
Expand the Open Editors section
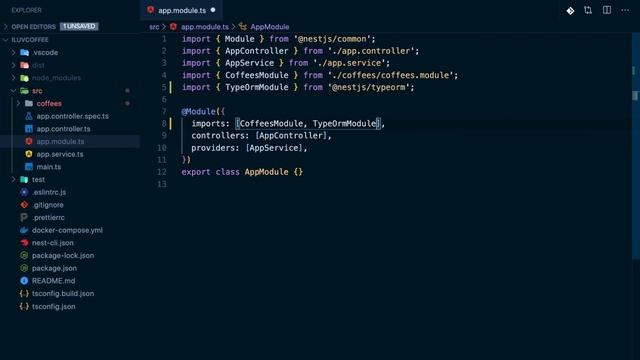click(x=6, y=27)
